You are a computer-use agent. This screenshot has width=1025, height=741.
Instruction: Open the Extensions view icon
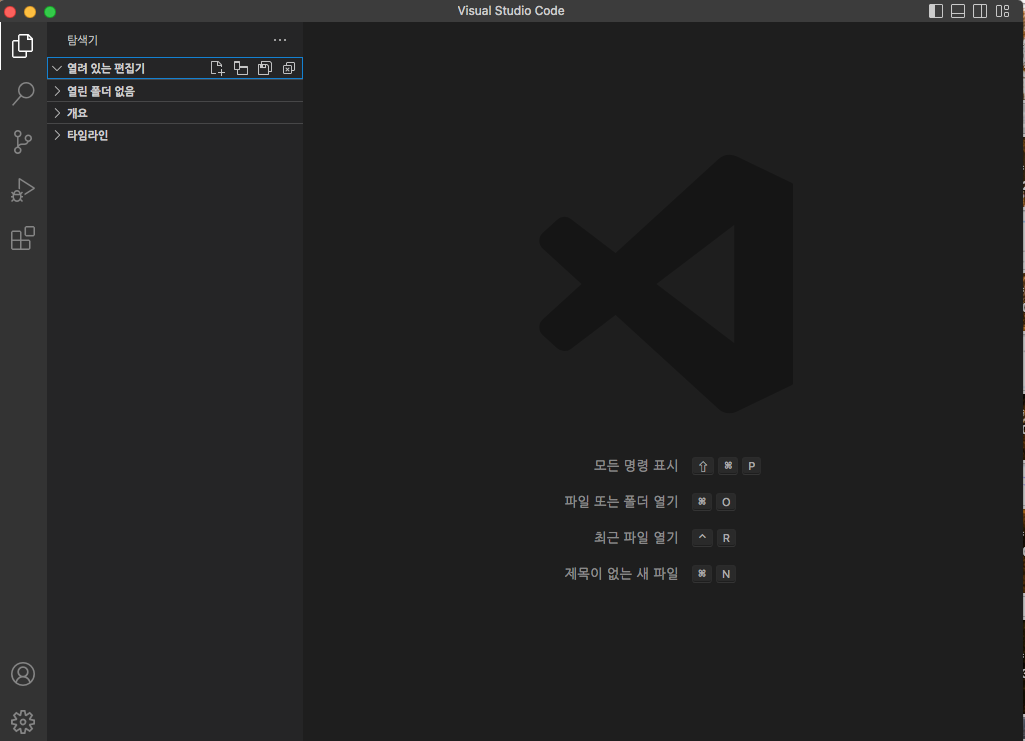tap(23, 238)
